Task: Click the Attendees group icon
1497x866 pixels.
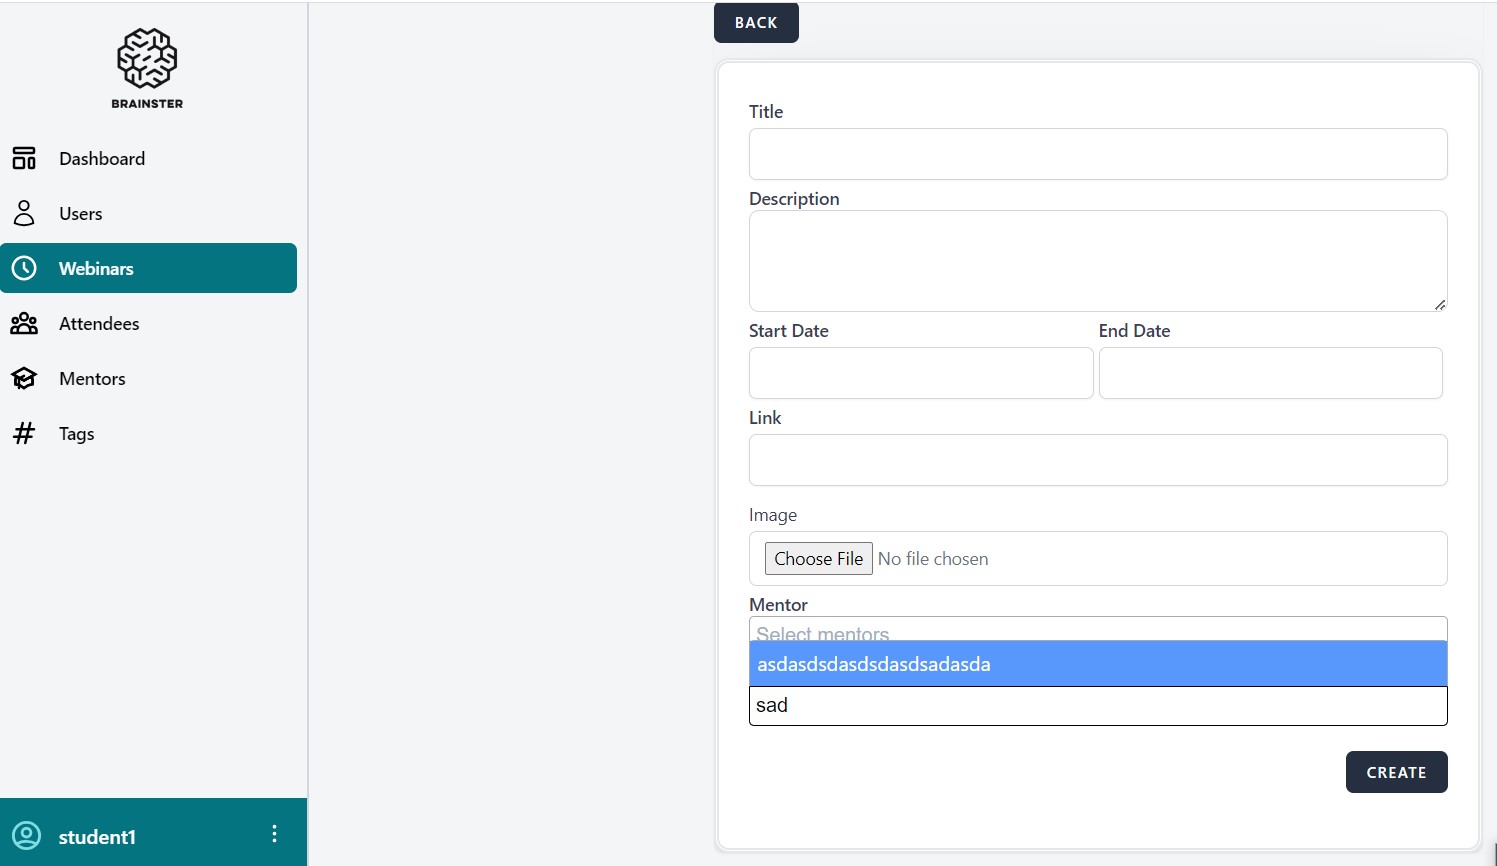Action: (24, 323)
